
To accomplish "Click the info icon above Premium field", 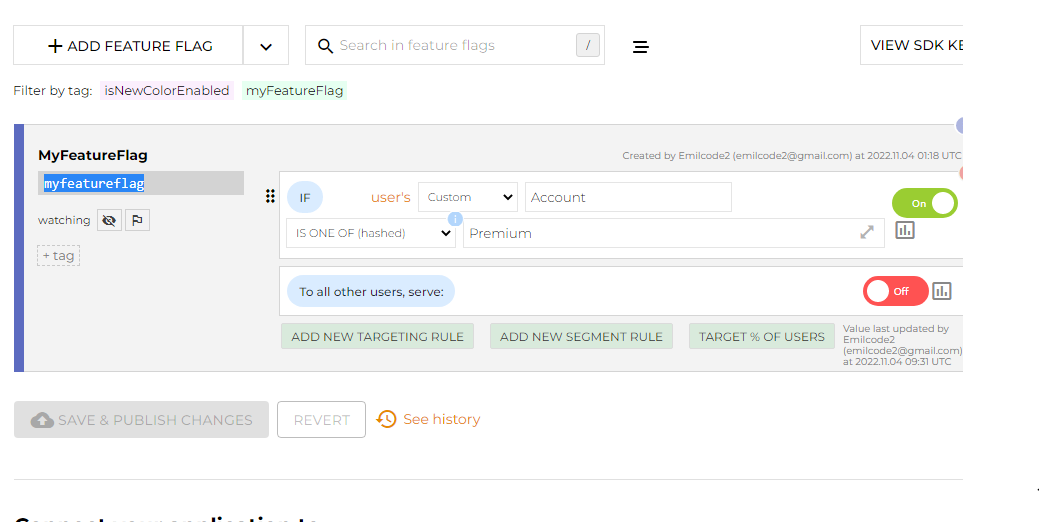I will click(455, 219).
